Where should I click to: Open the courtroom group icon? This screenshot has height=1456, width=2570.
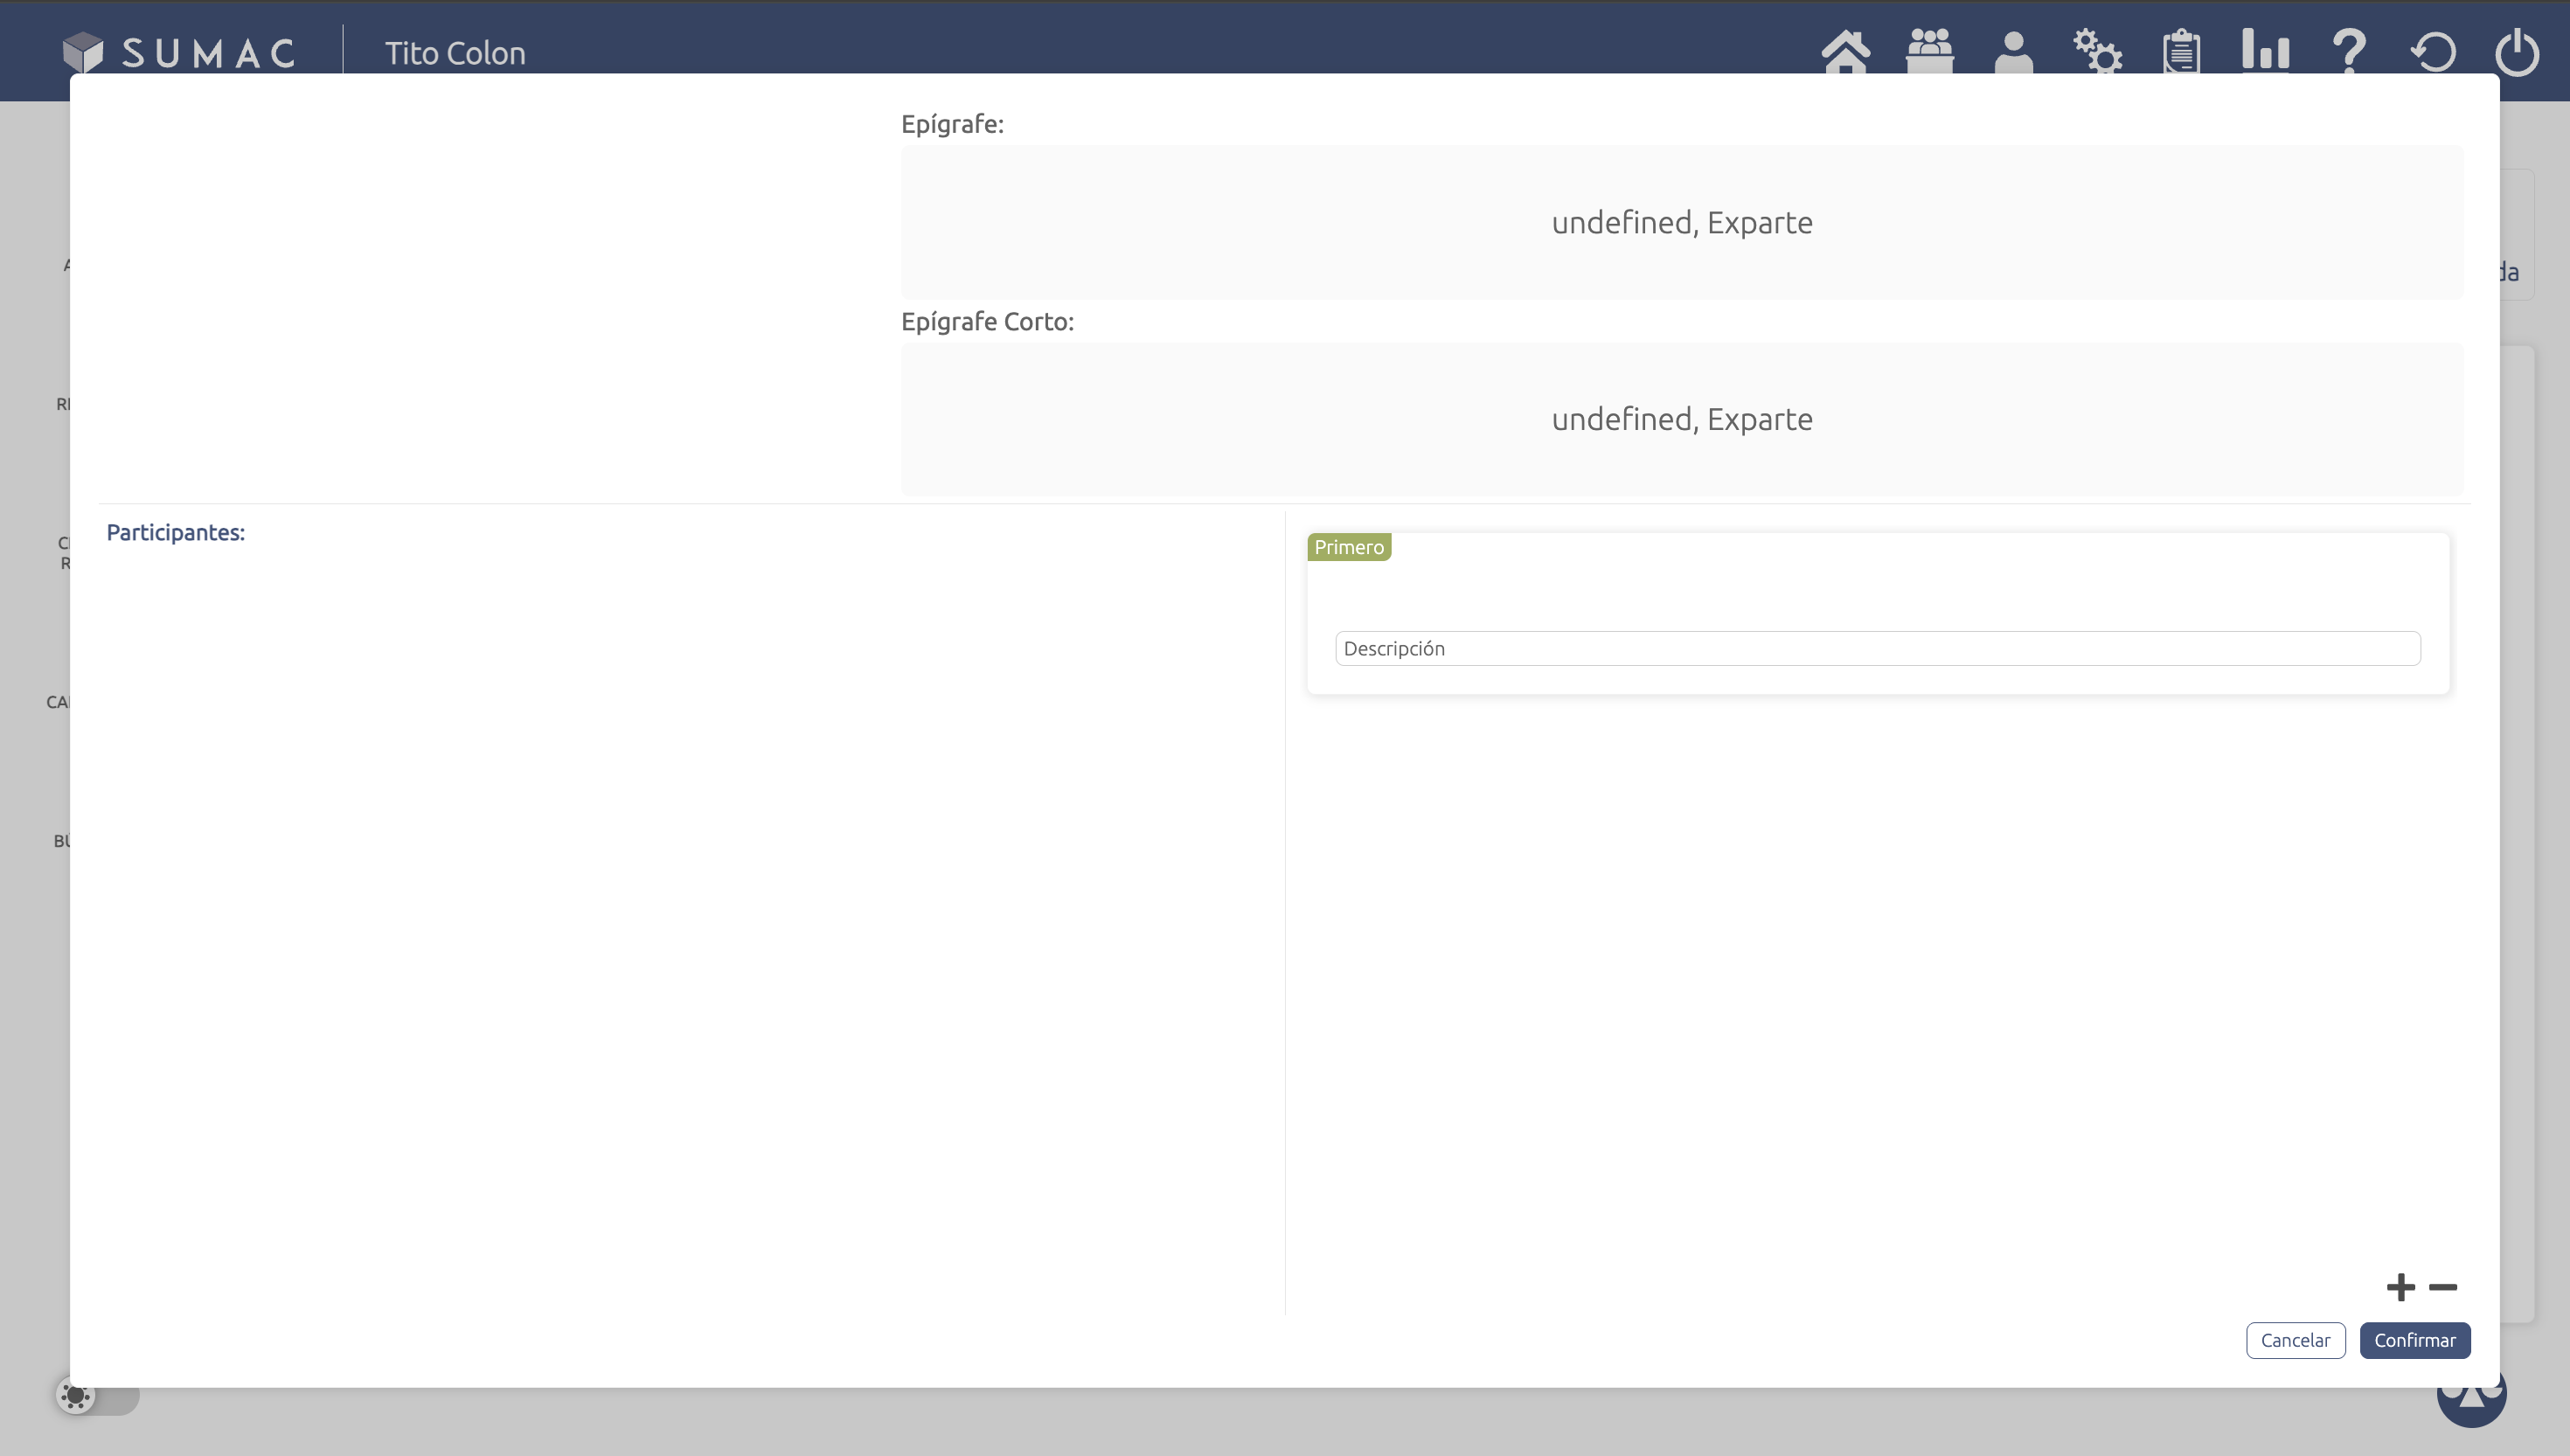1929,50
